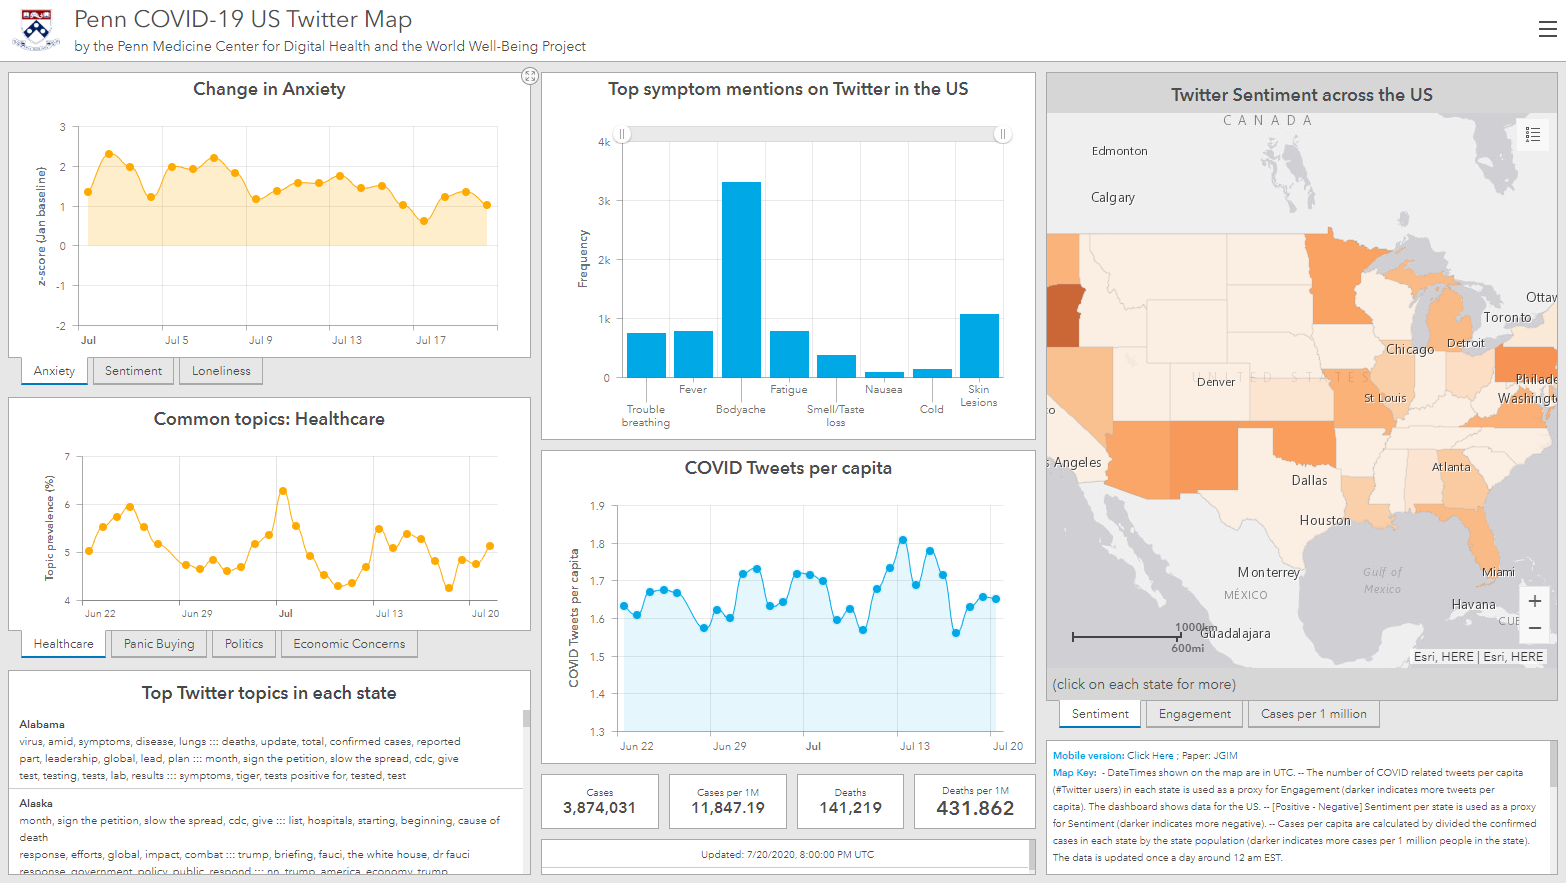Screen dimensions: 1566x883
Task: Click the Fever bar
Action: pos(693,354)
